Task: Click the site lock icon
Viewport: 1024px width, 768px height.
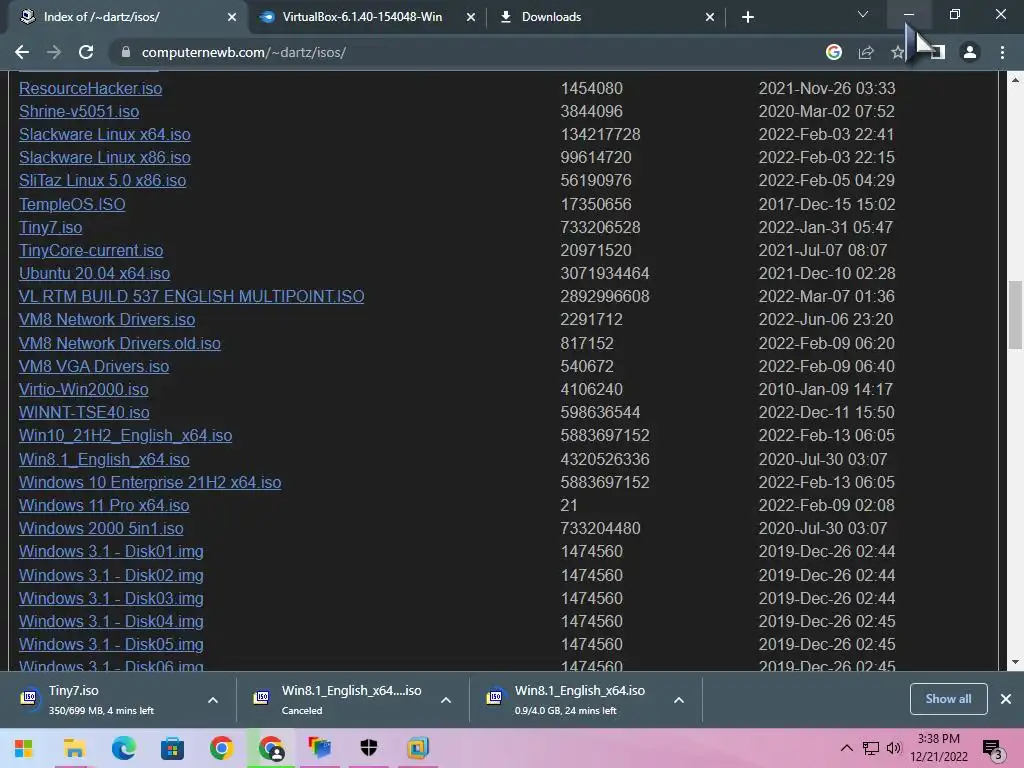Action: coord(126,52)
